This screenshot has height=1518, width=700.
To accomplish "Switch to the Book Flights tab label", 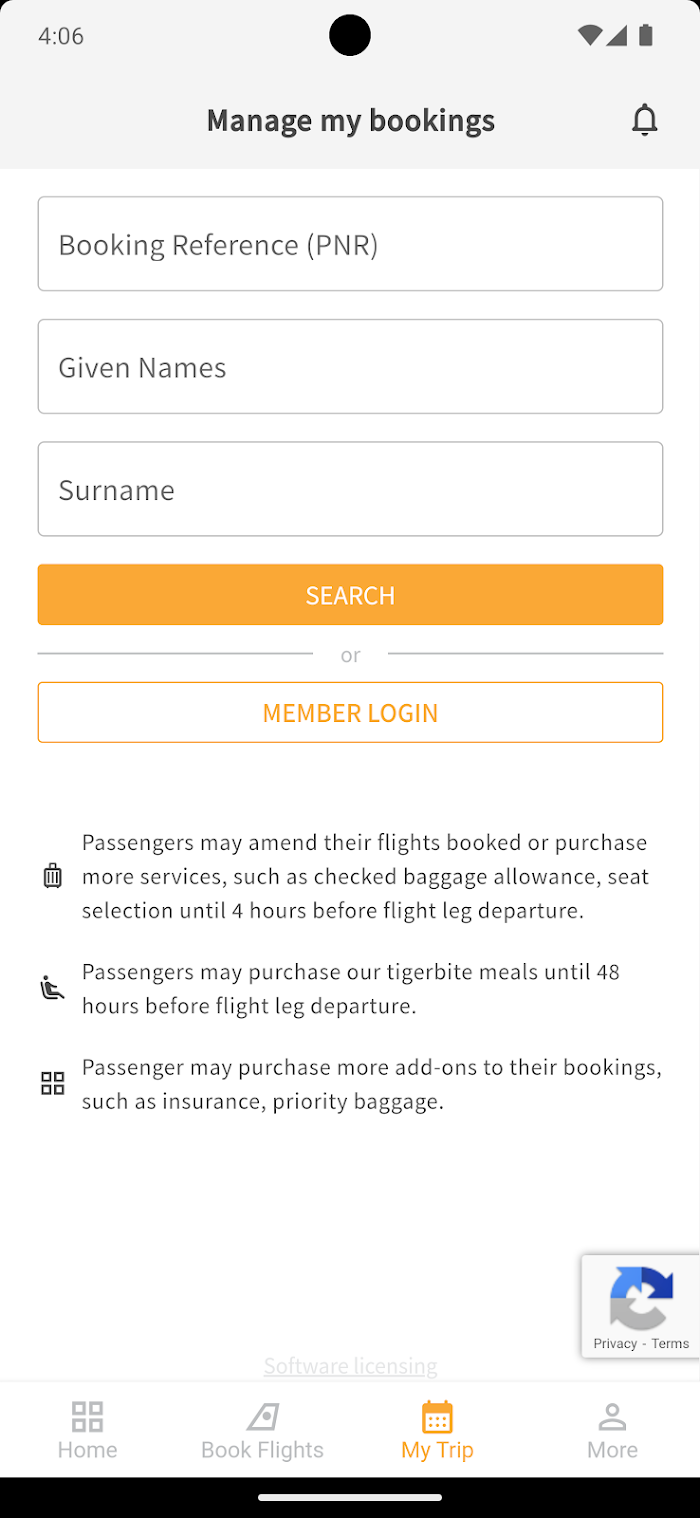I will tap(262, 1450).
